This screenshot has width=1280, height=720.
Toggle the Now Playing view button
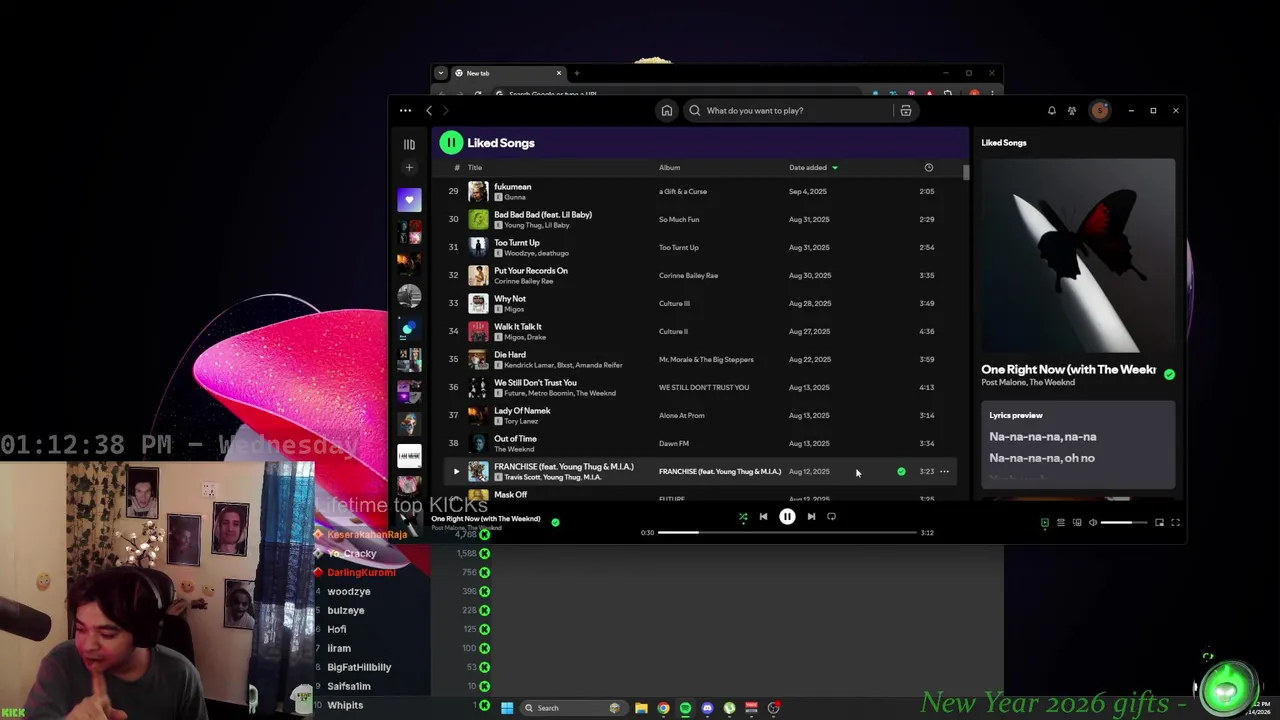1045,523
